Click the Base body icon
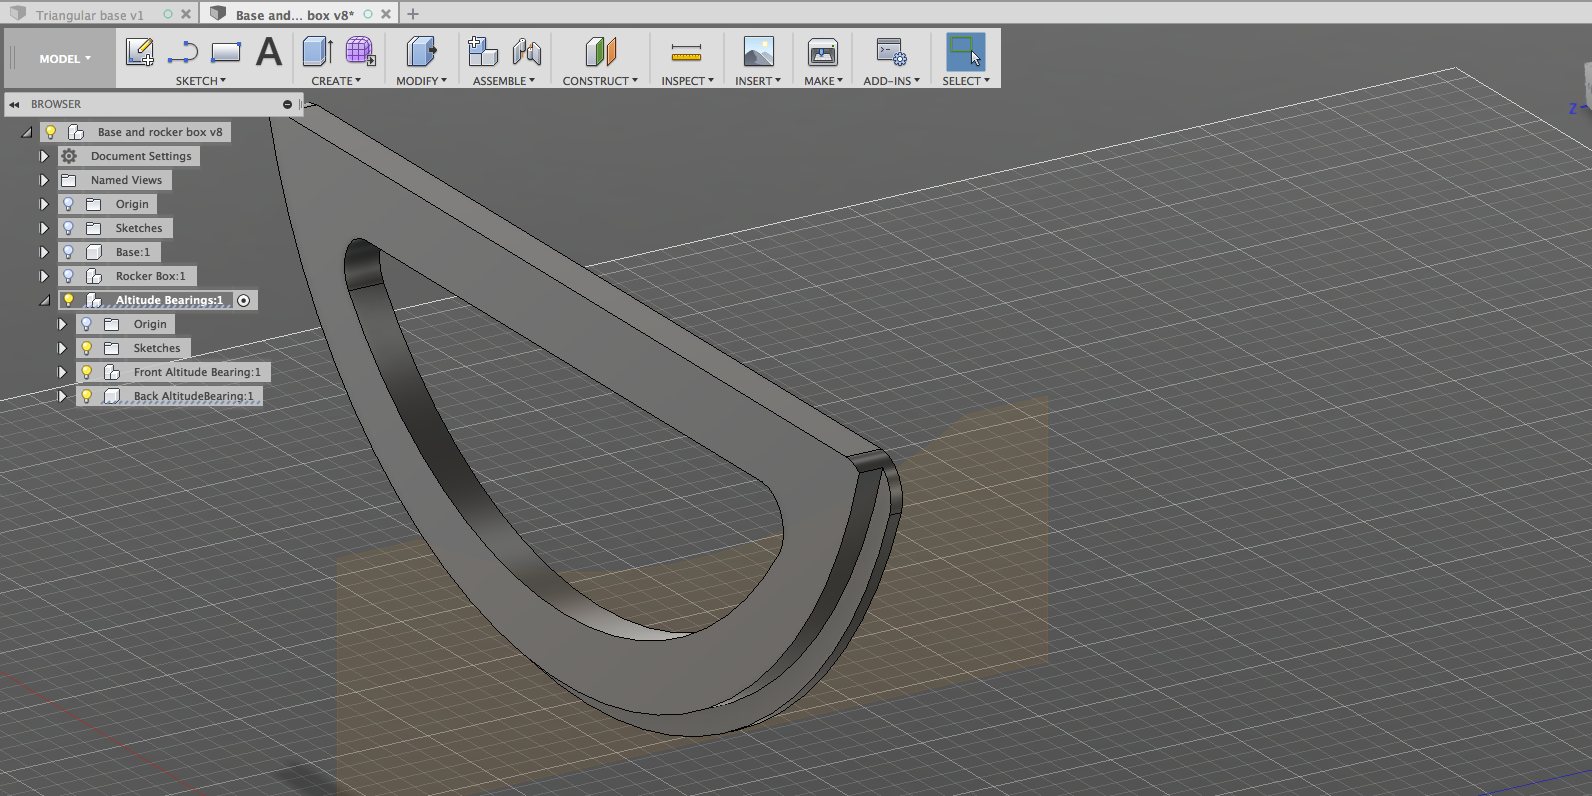Image resolution: width=1592 pixels, height=796 pixels. (94, 252)
